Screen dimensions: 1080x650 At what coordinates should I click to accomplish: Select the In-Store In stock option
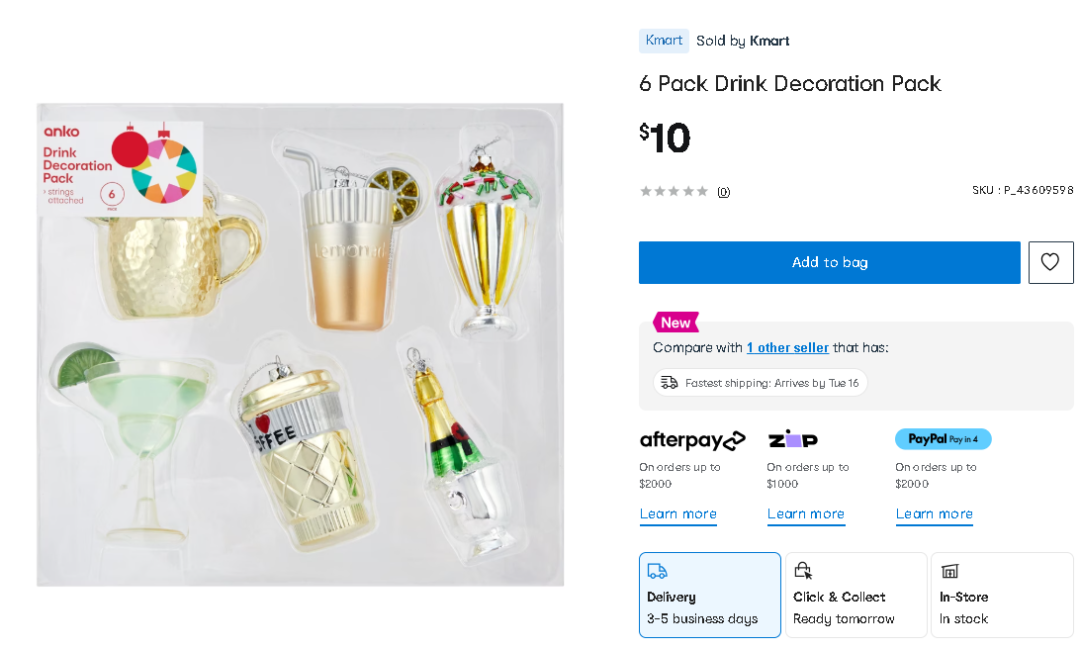1002,595
